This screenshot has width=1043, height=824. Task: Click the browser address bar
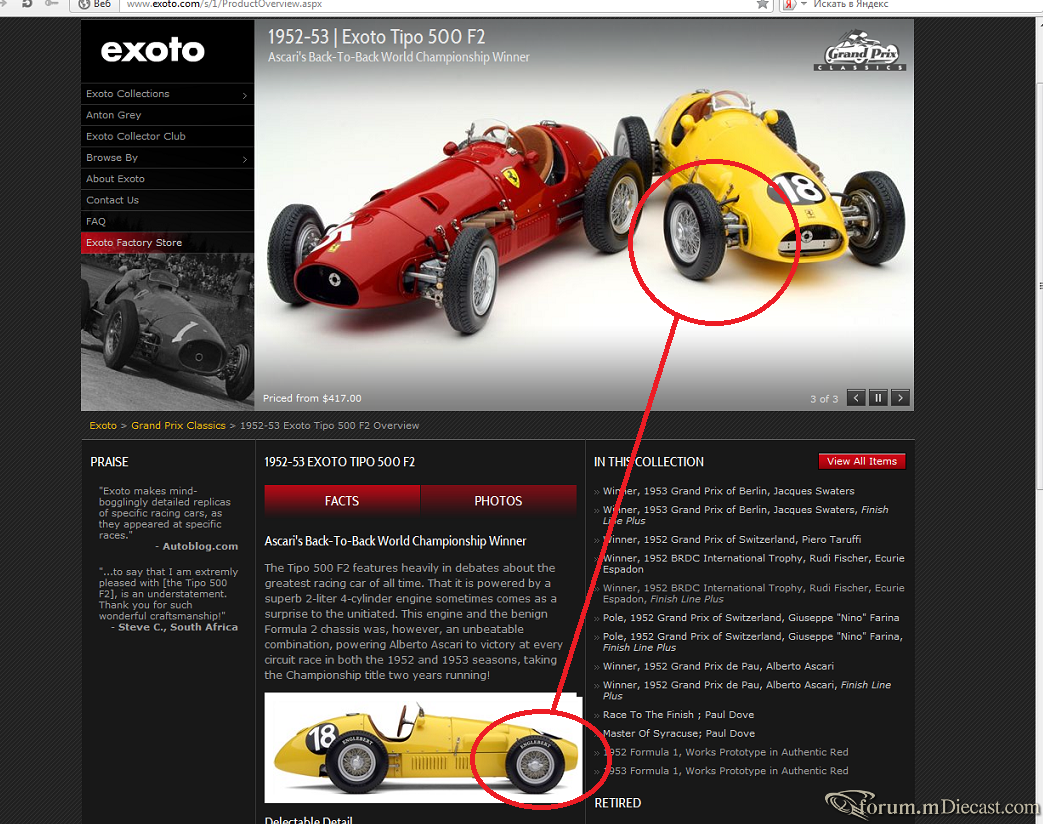click(439, 4)
